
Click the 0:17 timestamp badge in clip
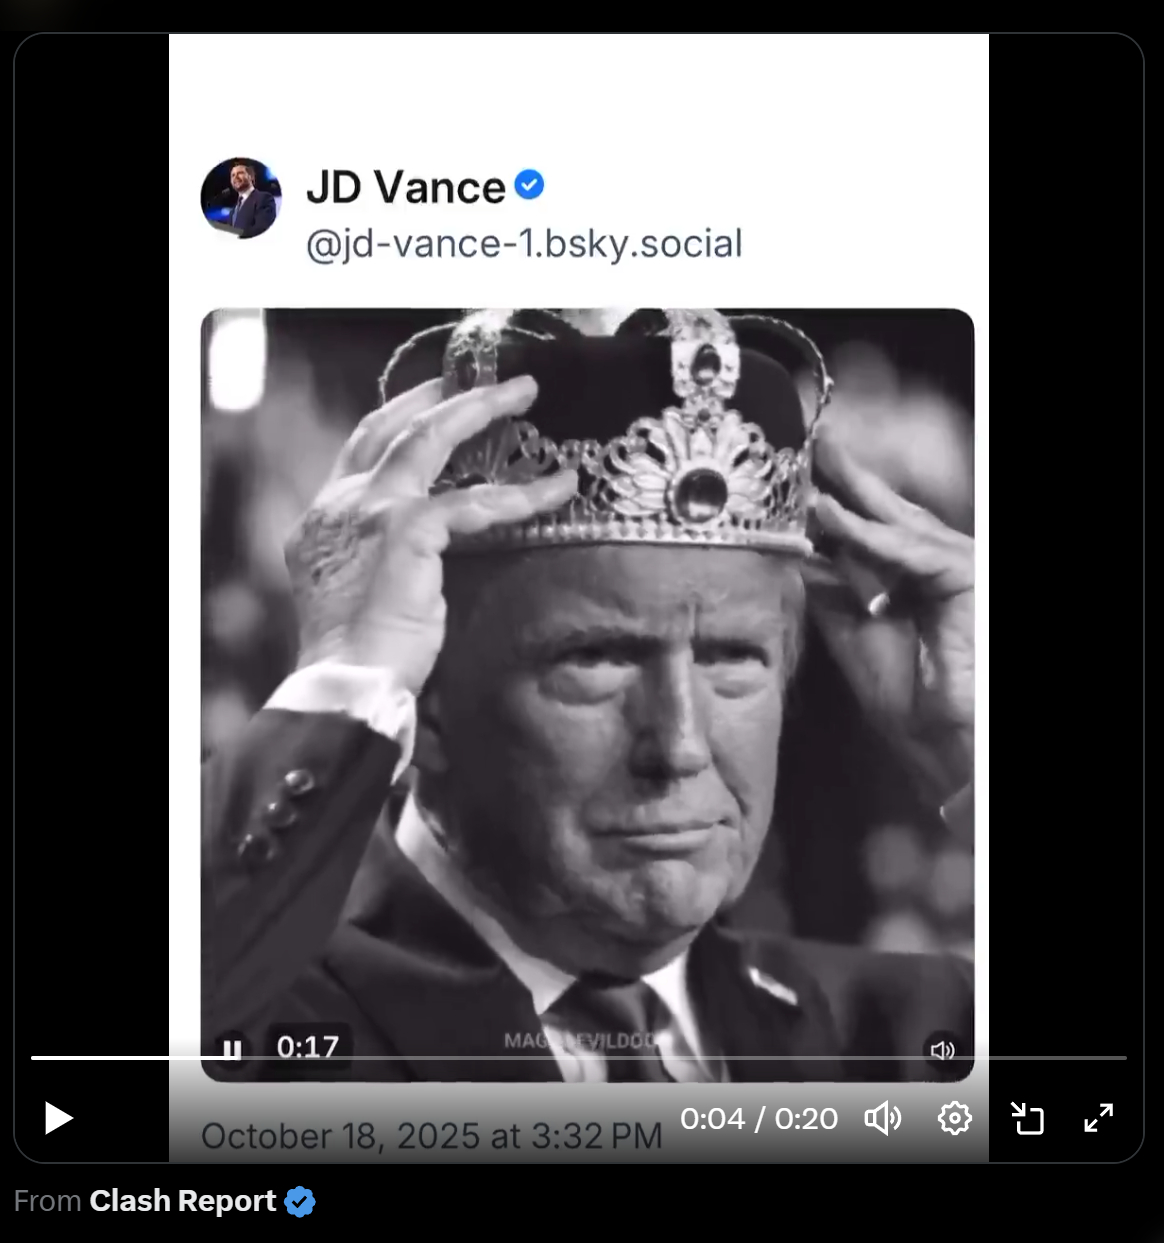308,1047
